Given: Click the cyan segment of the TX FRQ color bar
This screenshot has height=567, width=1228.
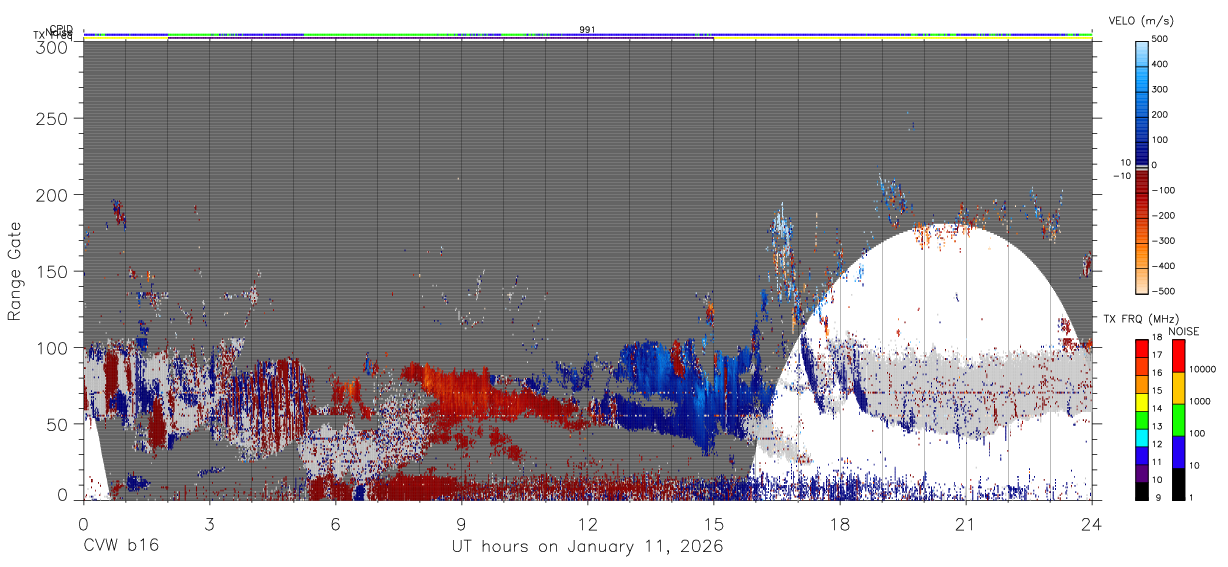Looking at the screenshot, I should (x=1142, y=438).
